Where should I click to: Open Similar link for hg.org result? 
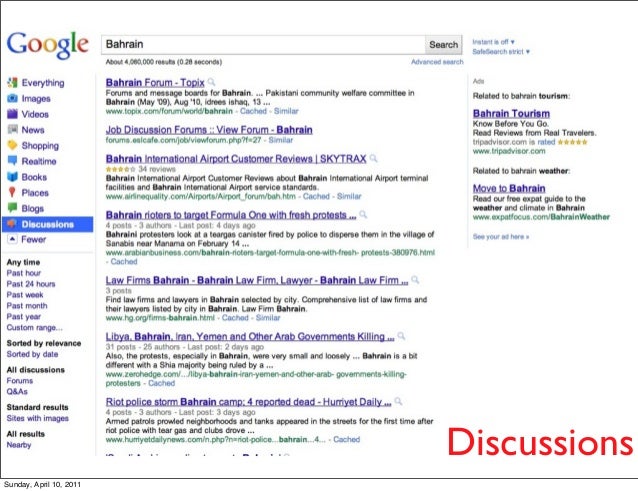tap(268, 318)
